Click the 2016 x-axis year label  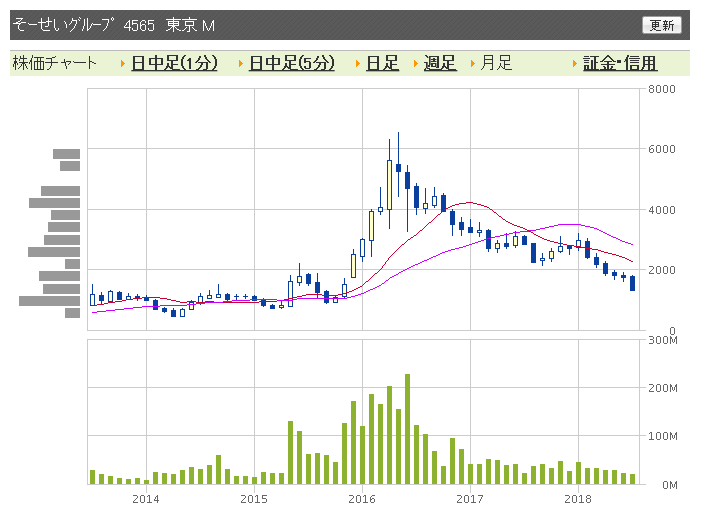point(362,499)
